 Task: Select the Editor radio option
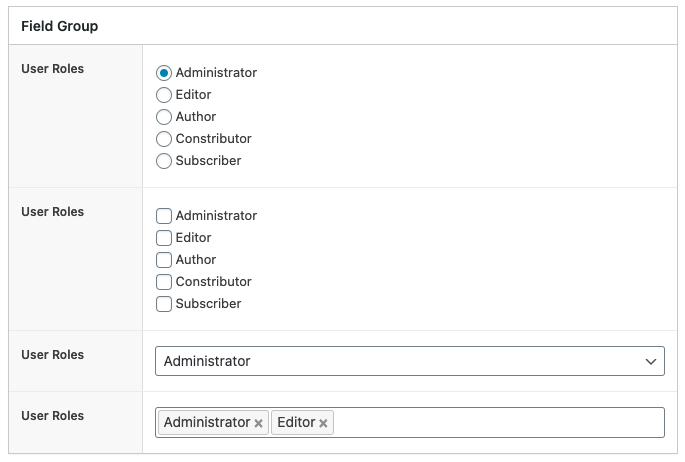[164, 95]
